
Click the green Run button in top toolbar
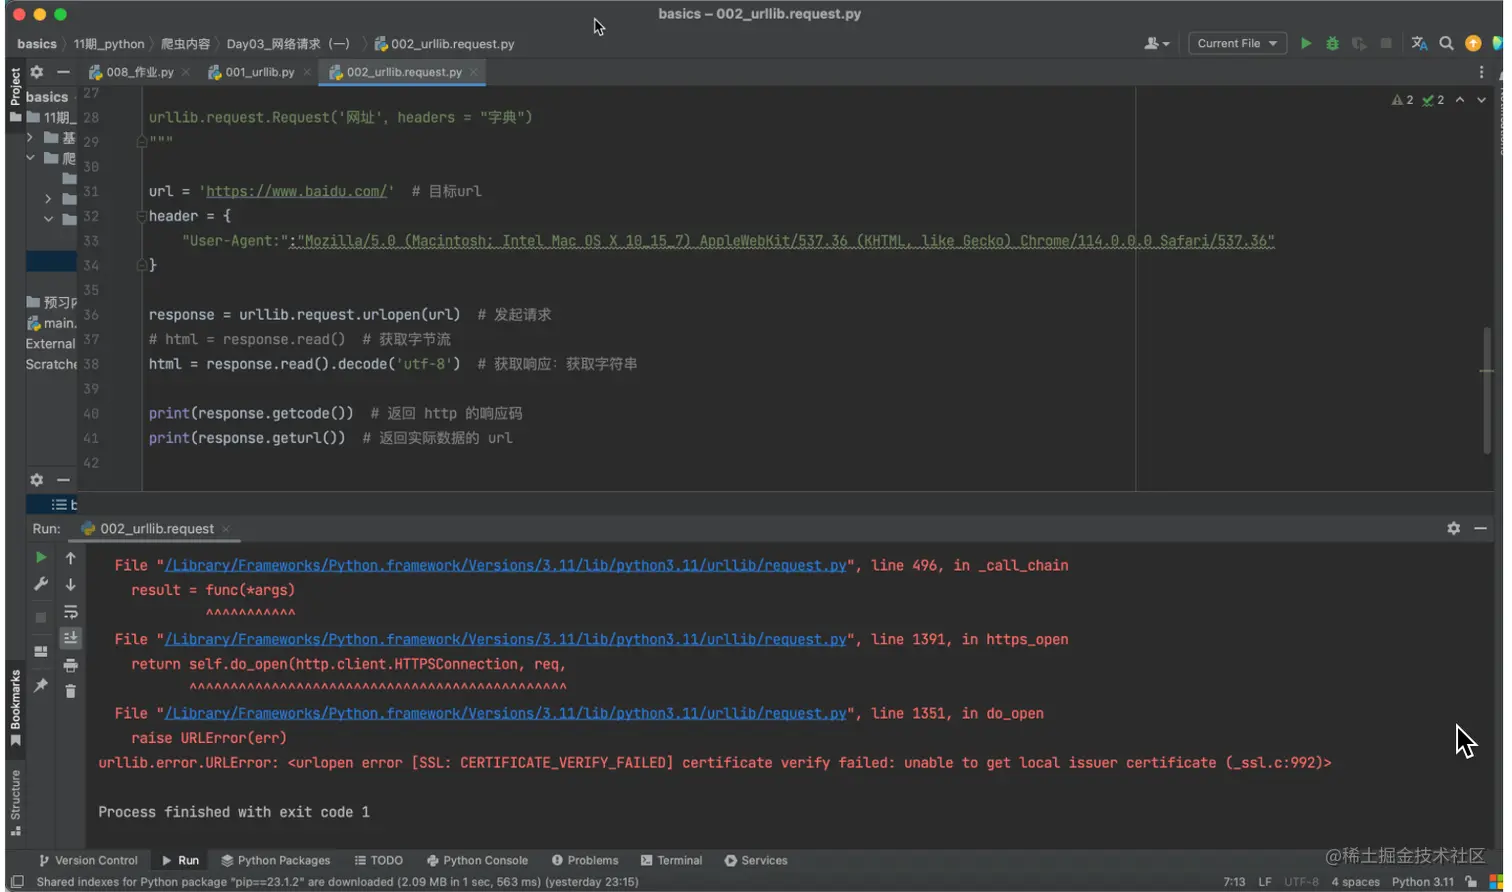click(1305, 43)
